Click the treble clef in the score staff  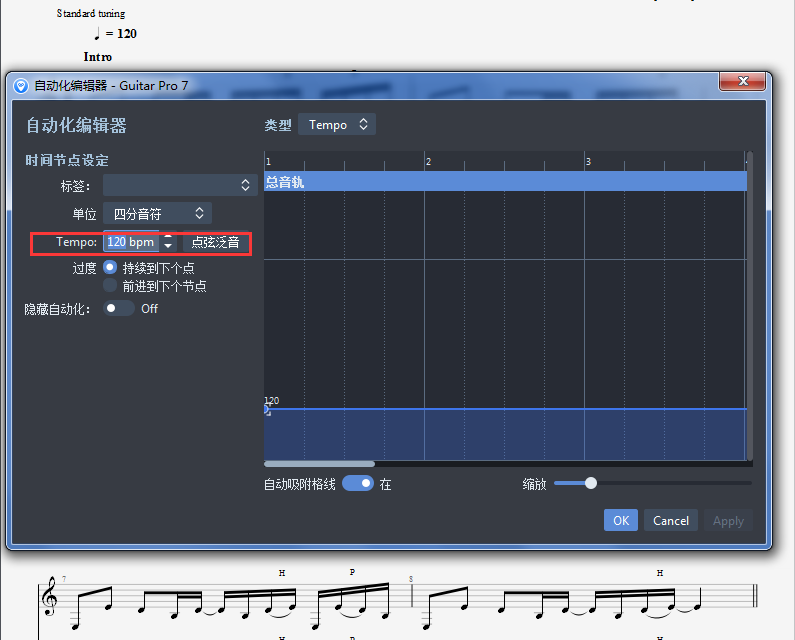pyautogui.click(x=49, y=596)
